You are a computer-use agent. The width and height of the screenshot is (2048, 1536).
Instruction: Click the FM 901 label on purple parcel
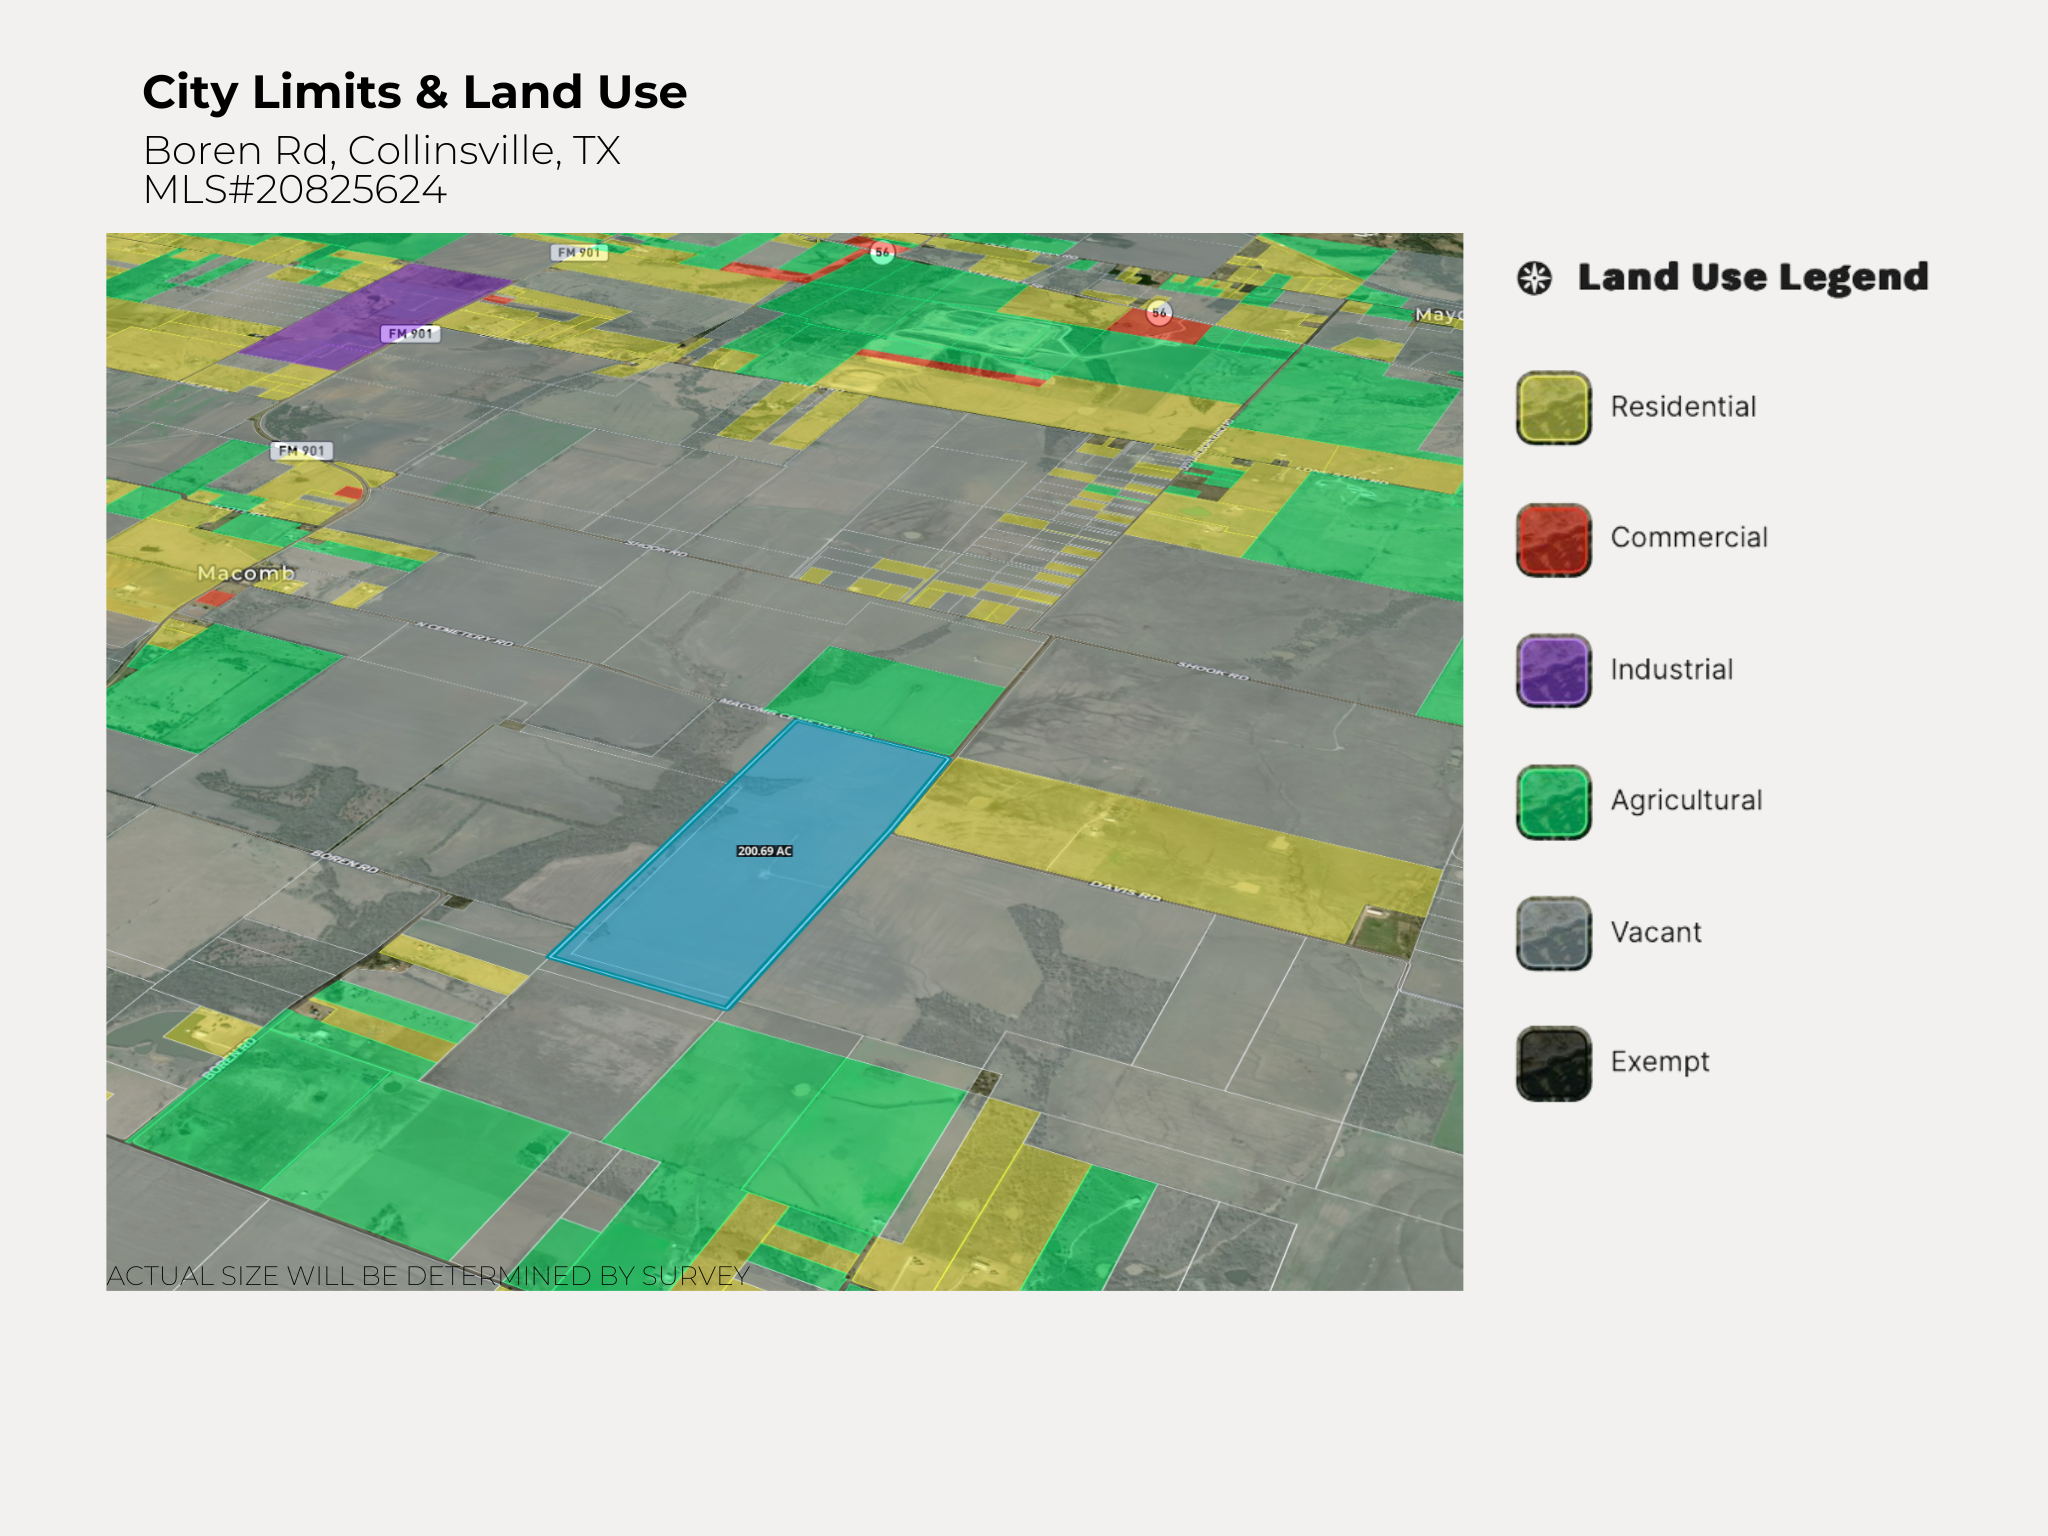click(411, 334)
